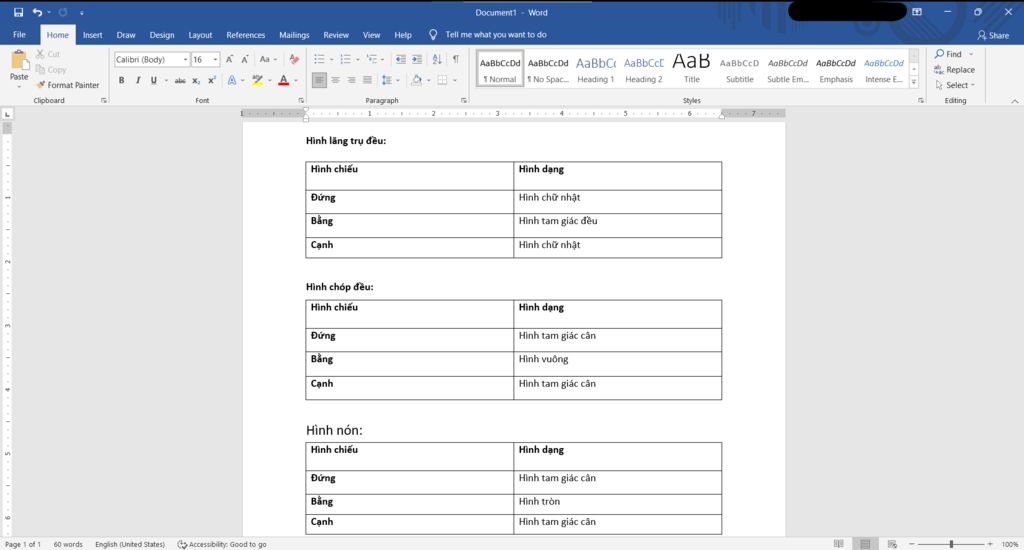Image resolution: width=1024 pixels, height=550 pixels.
Task: Toggle left paragraph alignment
Action: tap(319, 80)
